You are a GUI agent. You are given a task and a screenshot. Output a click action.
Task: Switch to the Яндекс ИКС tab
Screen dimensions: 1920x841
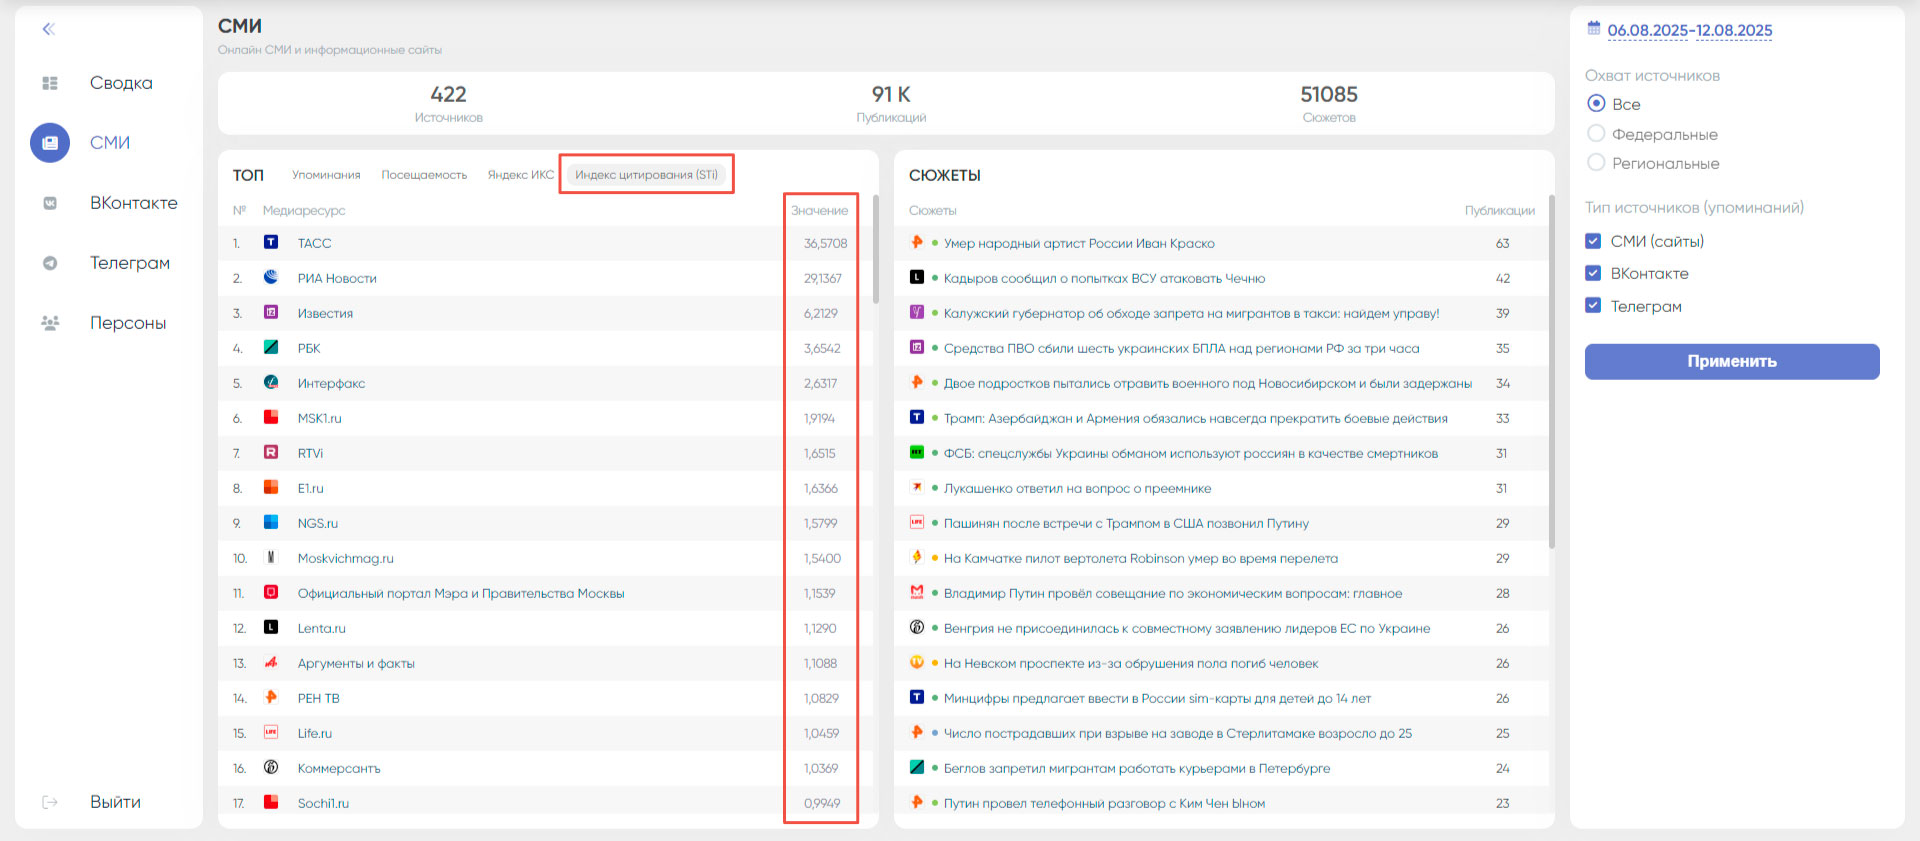[x=520, y=175]
